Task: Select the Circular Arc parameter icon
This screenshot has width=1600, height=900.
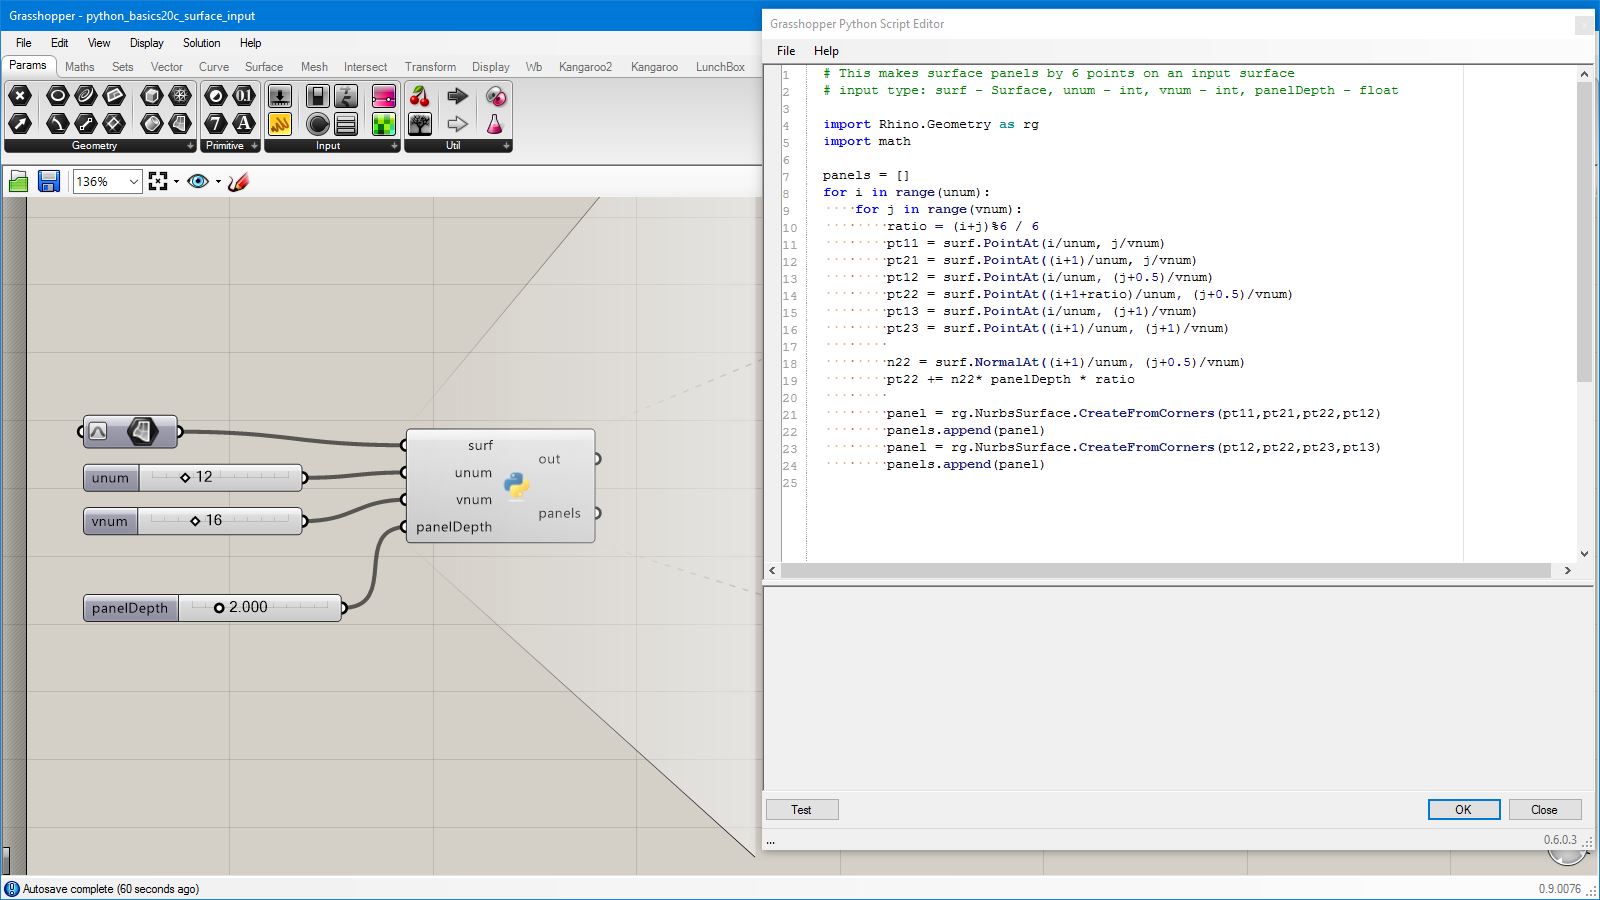Action: pyautogui.click(x=57, y=123)
